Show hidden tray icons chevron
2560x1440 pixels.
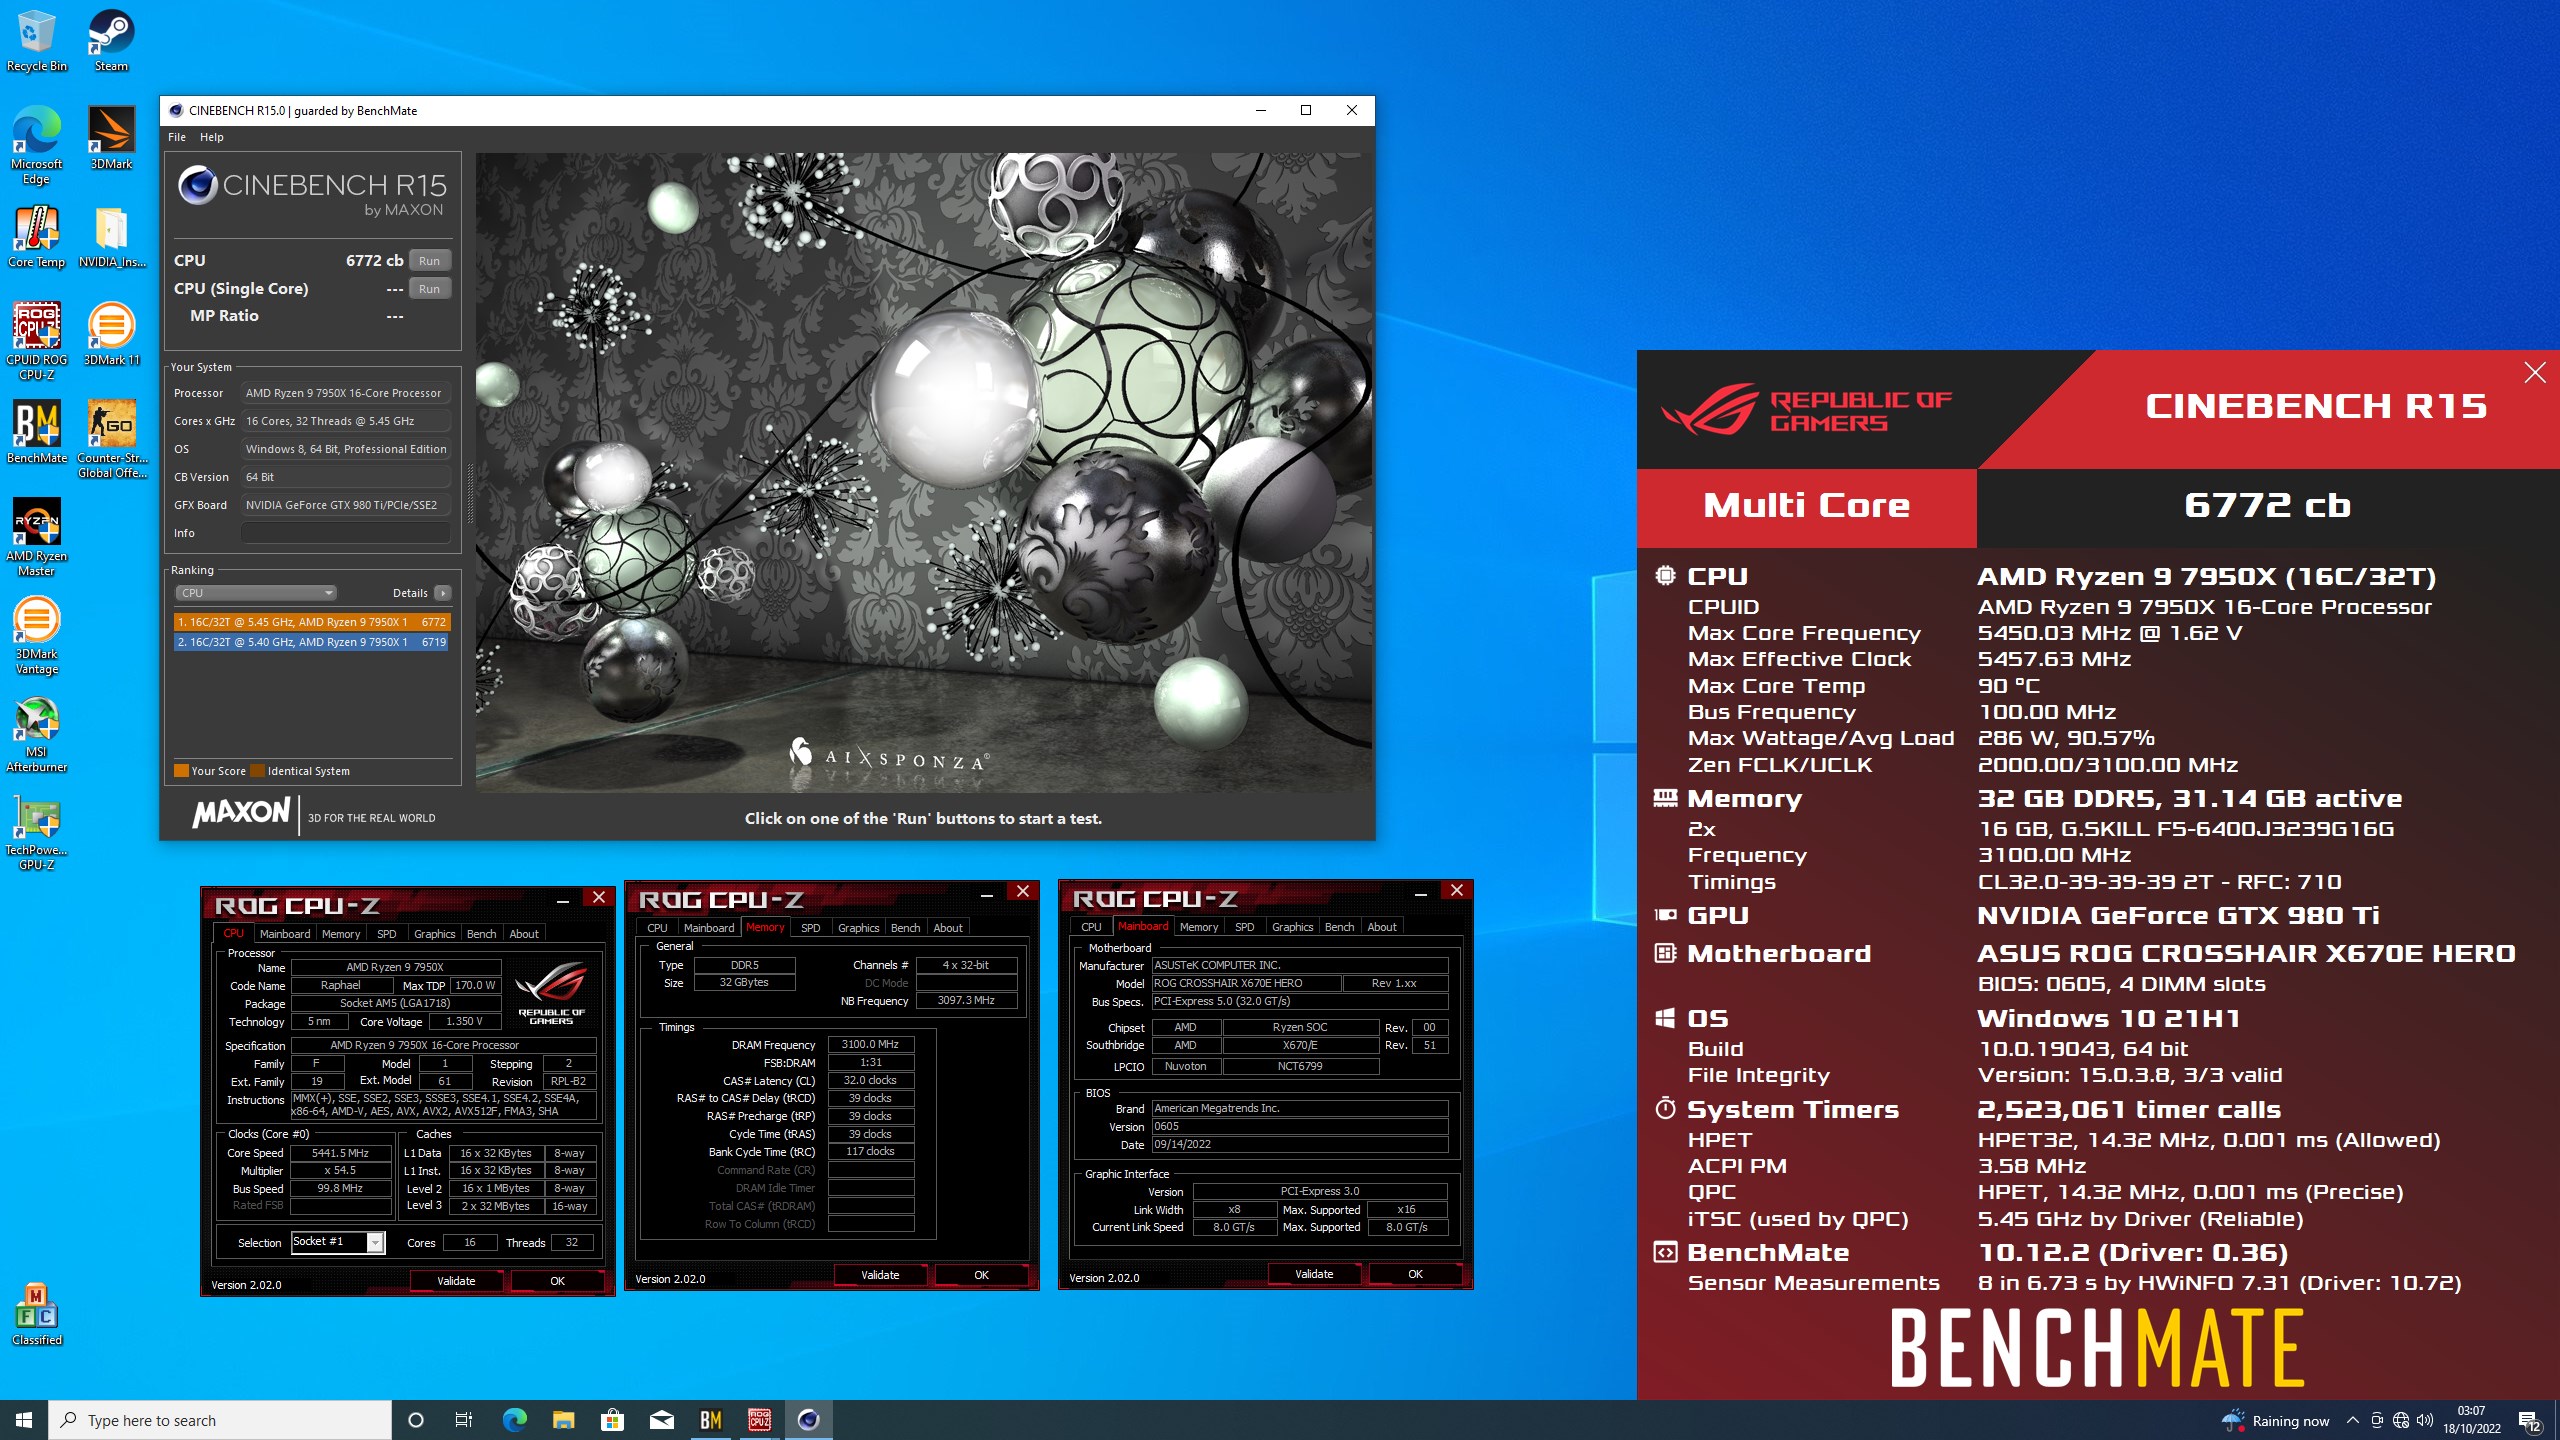pyautogui.click(x=2352, y=1420)
